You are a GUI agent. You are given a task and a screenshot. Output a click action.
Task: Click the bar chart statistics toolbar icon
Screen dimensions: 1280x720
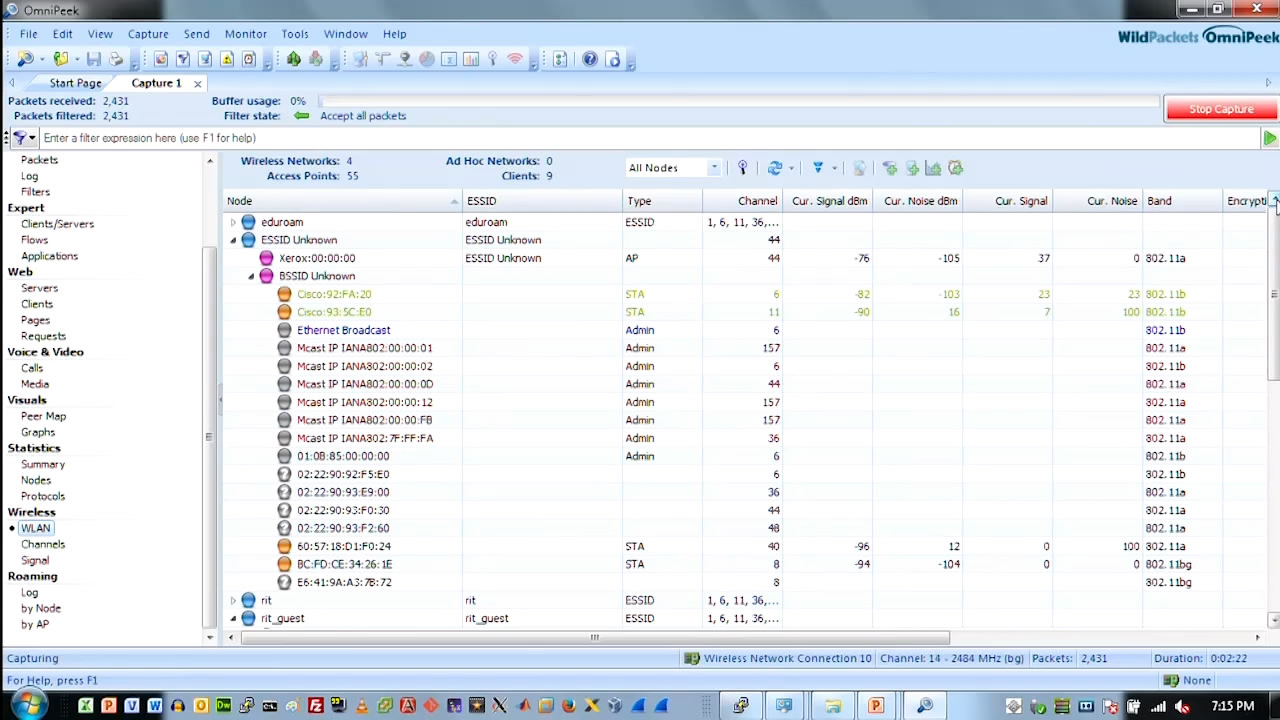(x=471, y=60)
